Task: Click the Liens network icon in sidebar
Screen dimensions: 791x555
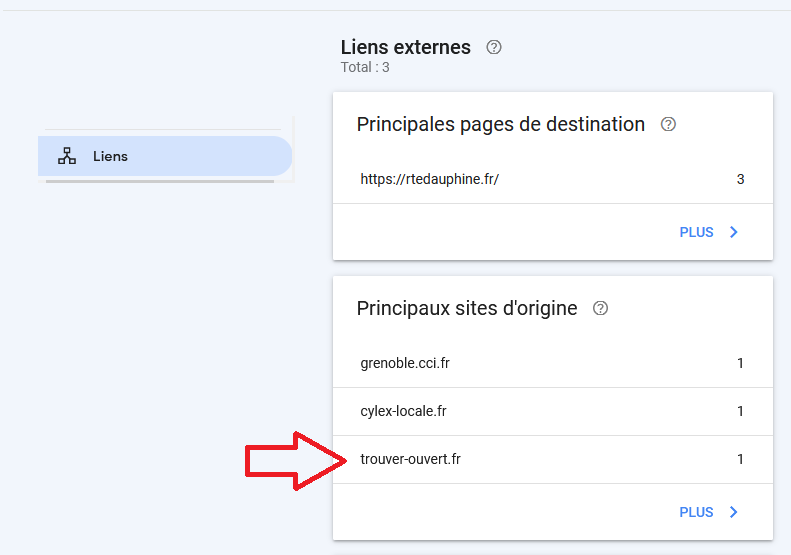Action: pyautogui.click(x=67, y=156)
